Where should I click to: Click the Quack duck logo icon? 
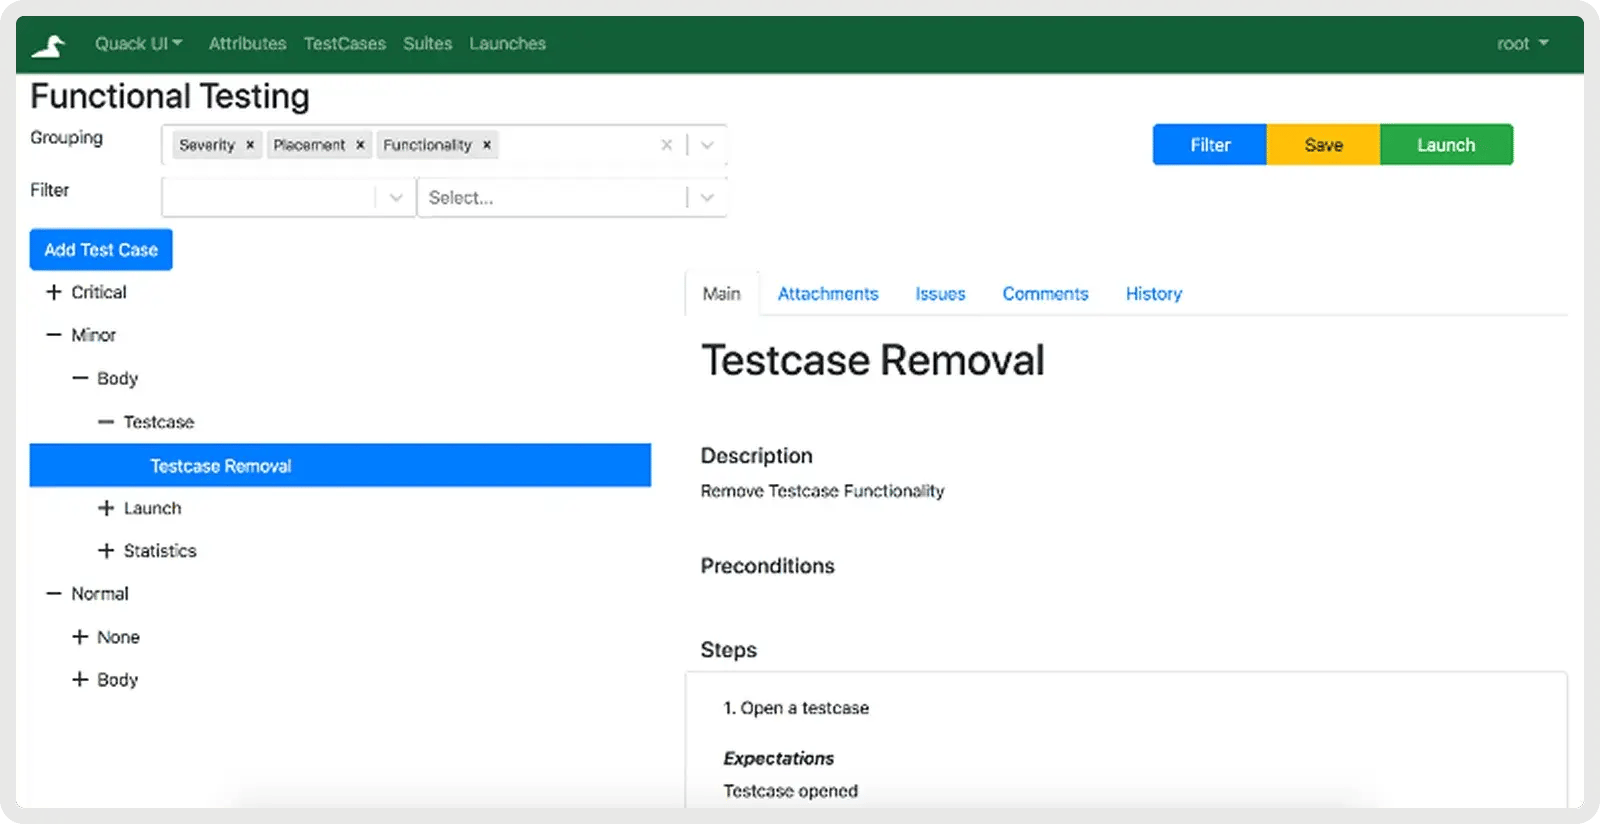[x=48, y=45]
